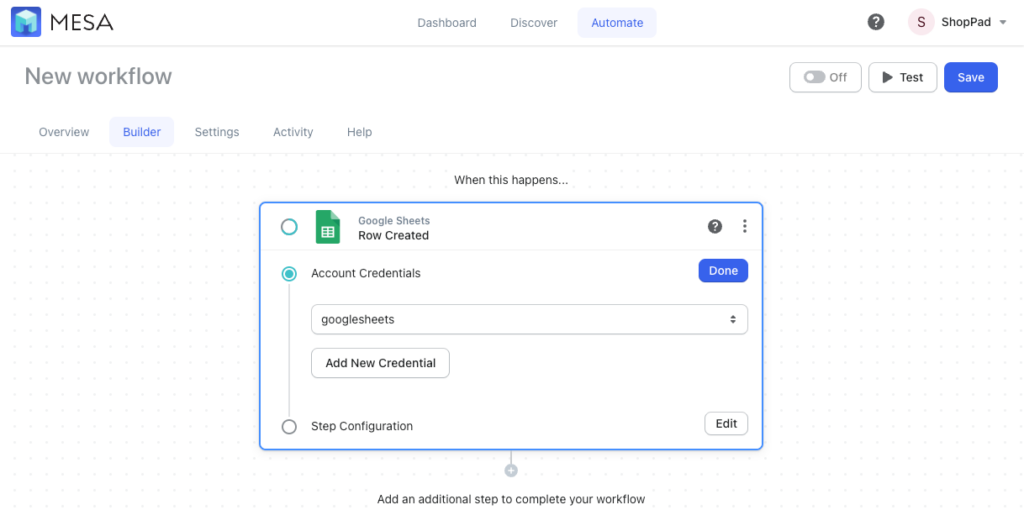Click the Google Sheets app icon

pyautogui.click(x=328, y=227)
